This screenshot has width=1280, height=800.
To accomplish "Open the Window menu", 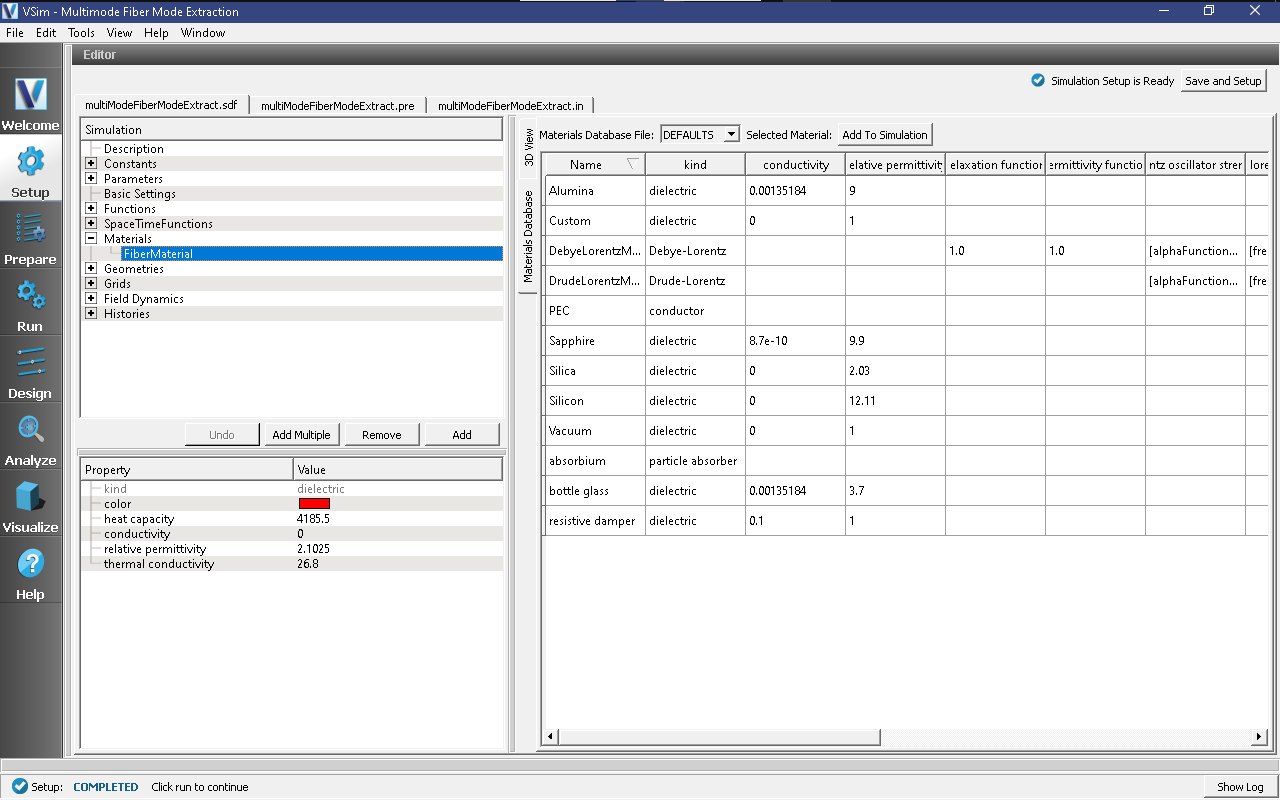I will (x=203, y=33).
